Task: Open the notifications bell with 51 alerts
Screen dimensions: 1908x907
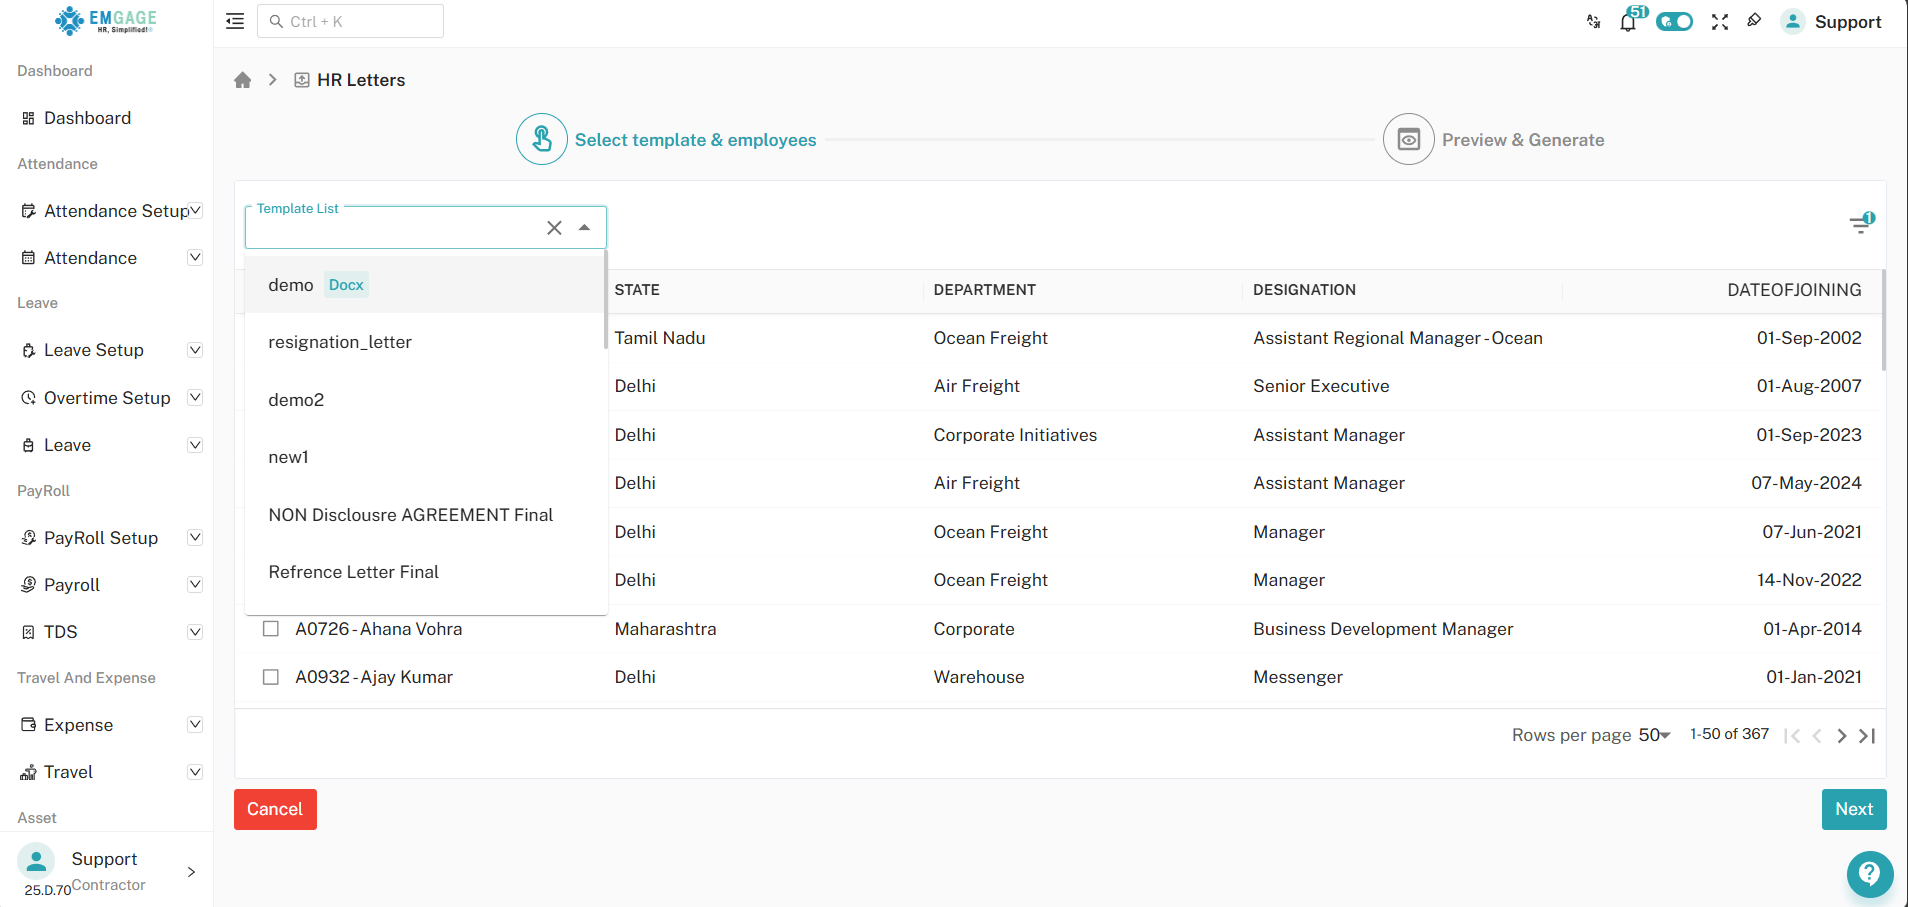Action: [1628, 21]
